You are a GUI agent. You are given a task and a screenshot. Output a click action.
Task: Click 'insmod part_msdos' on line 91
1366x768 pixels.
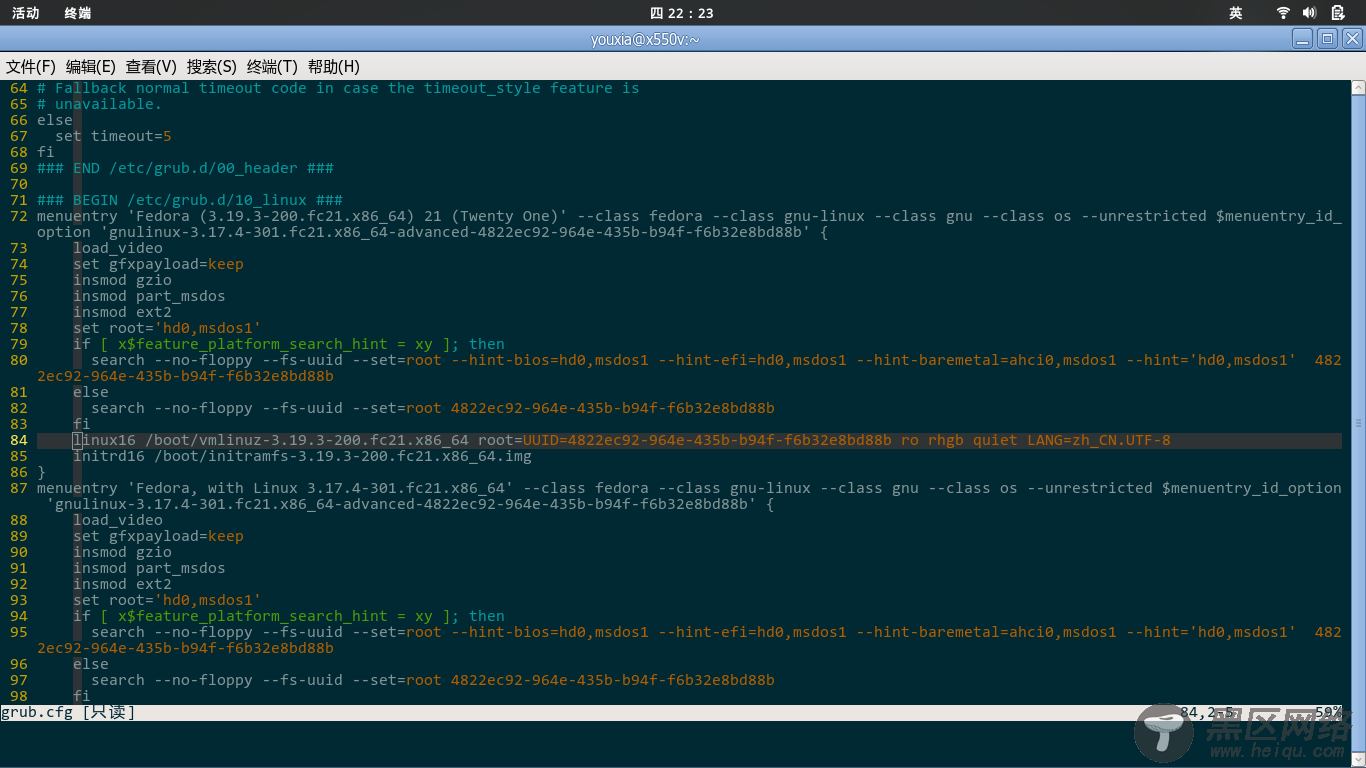(x=149, y=568)
